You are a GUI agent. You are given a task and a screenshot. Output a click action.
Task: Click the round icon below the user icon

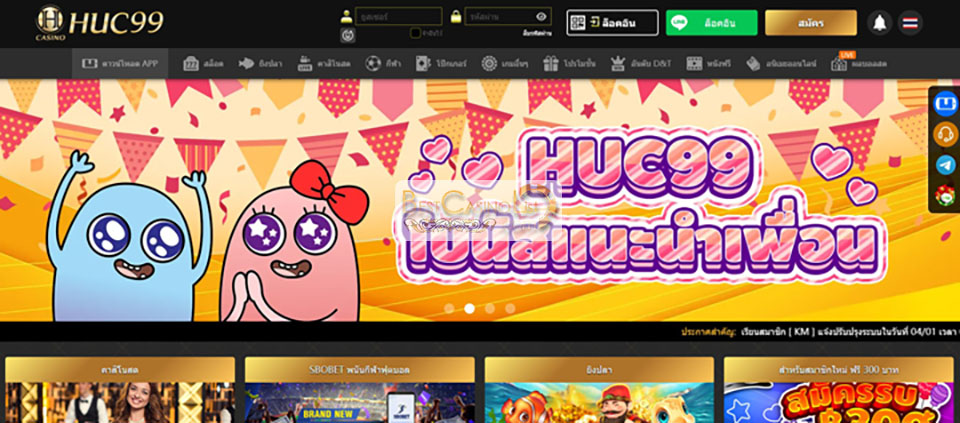point(348,35)
